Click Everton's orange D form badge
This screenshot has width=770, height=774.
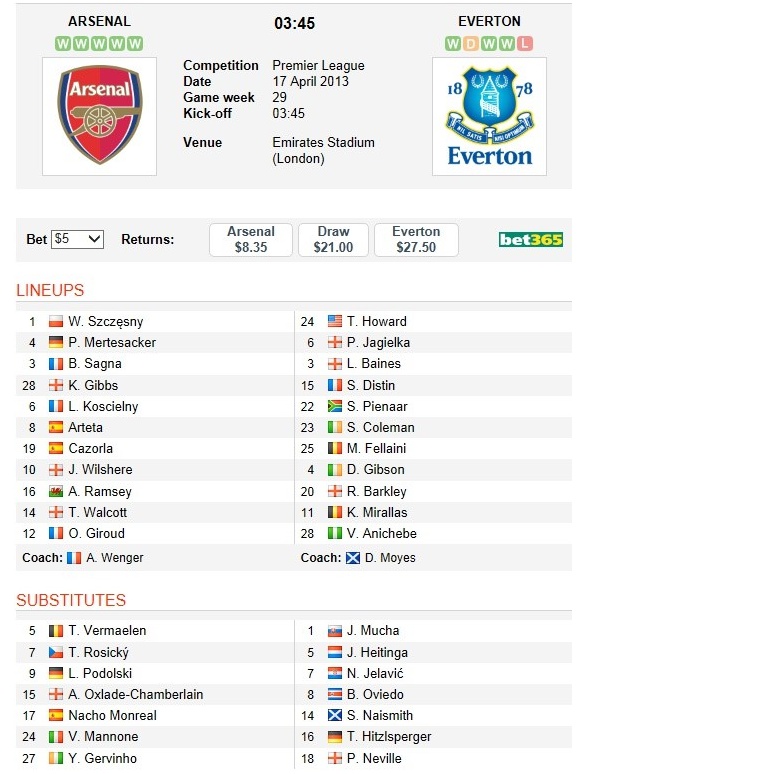click(471, 43)
